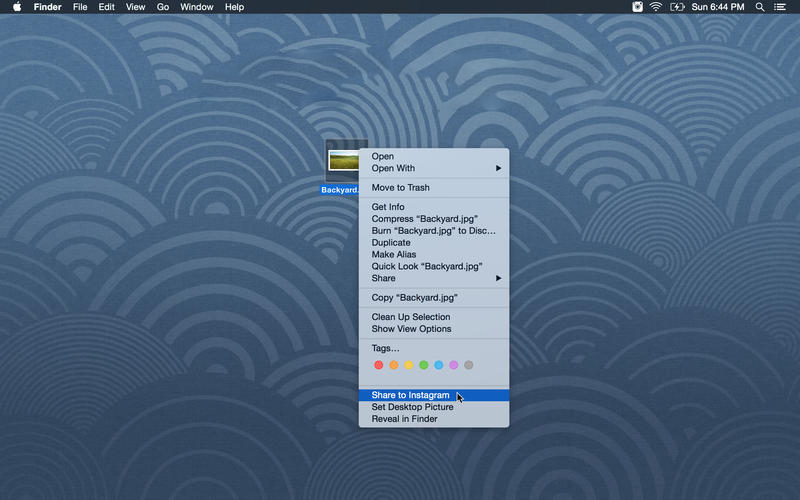Open the Finder application menu
The image size is (800, 500).
tap(48, 7)
